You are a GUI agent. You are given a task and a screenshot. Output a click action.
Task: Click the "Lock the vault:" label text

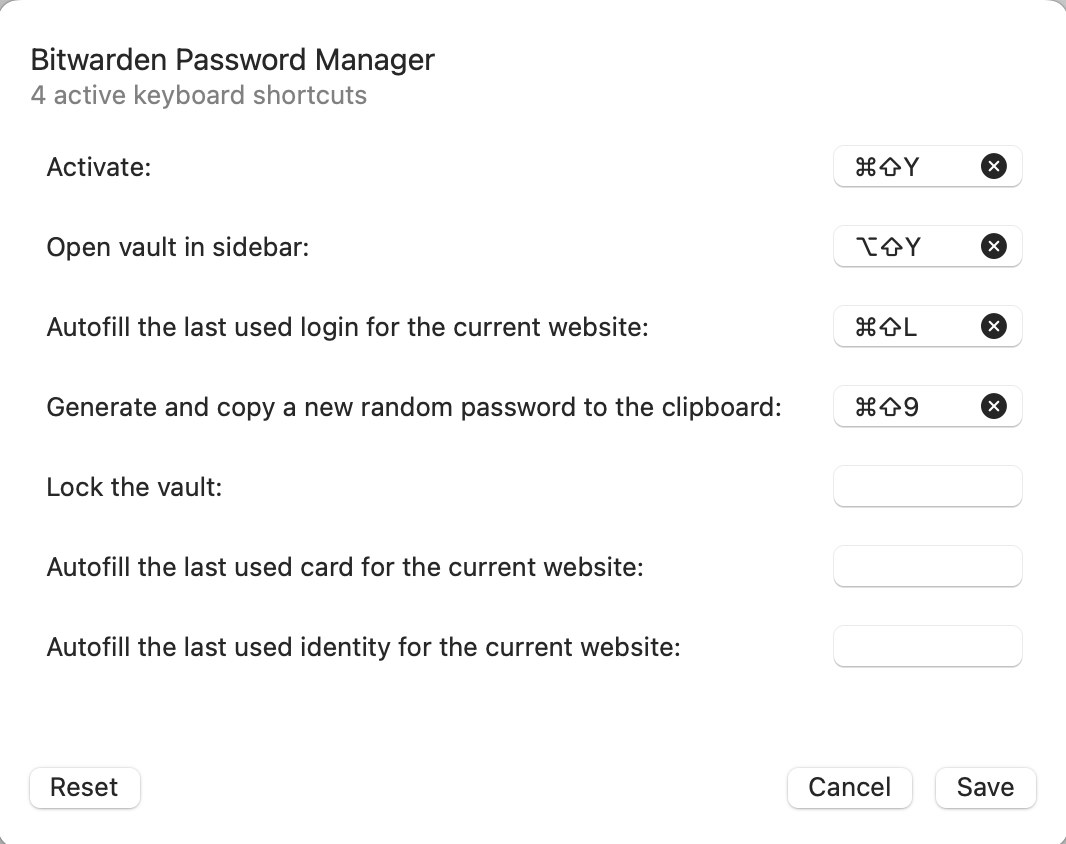click(x=134, y=488)
